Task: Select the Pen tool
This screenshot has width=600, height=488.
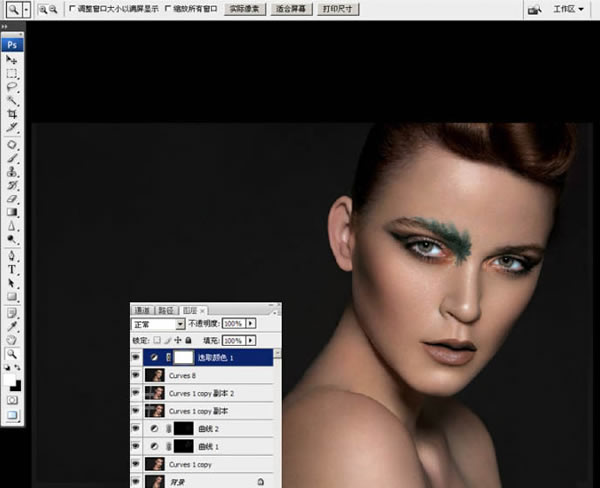Action: [x=11, y=256]
